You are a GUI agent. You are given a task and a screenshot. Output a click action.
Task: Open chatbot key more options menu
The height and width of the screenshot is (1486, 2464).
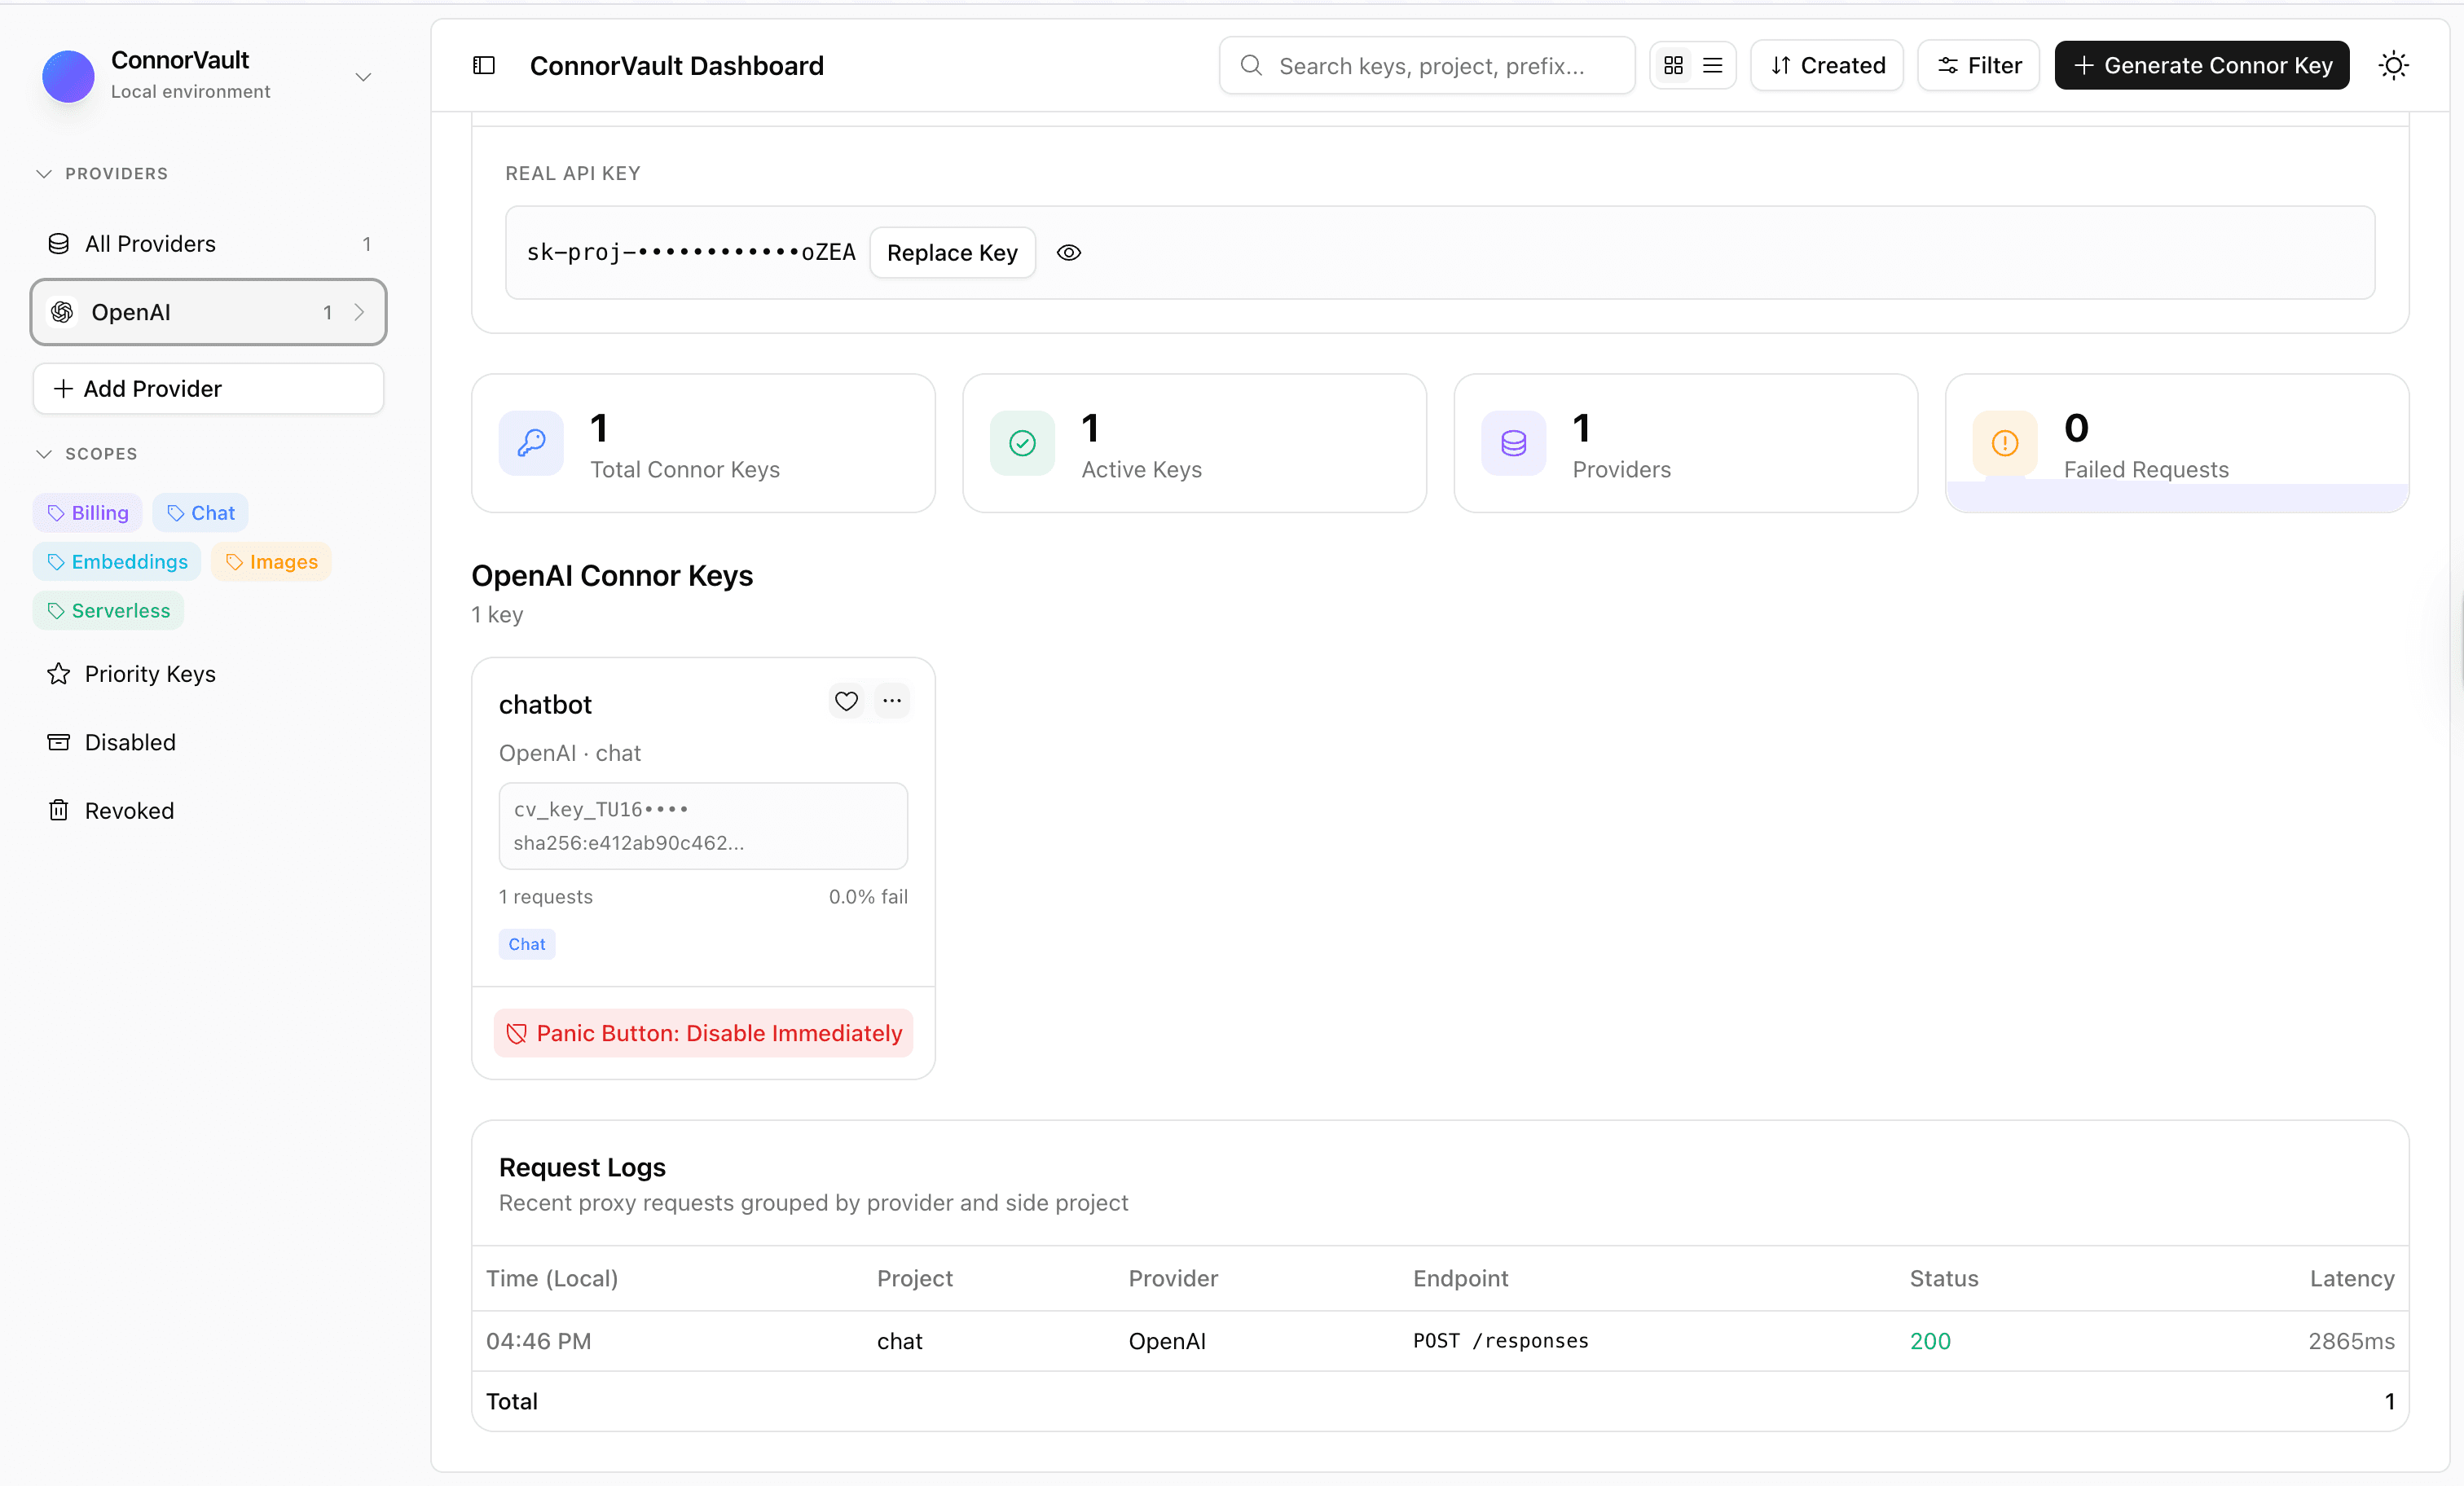tap(892, 701)
